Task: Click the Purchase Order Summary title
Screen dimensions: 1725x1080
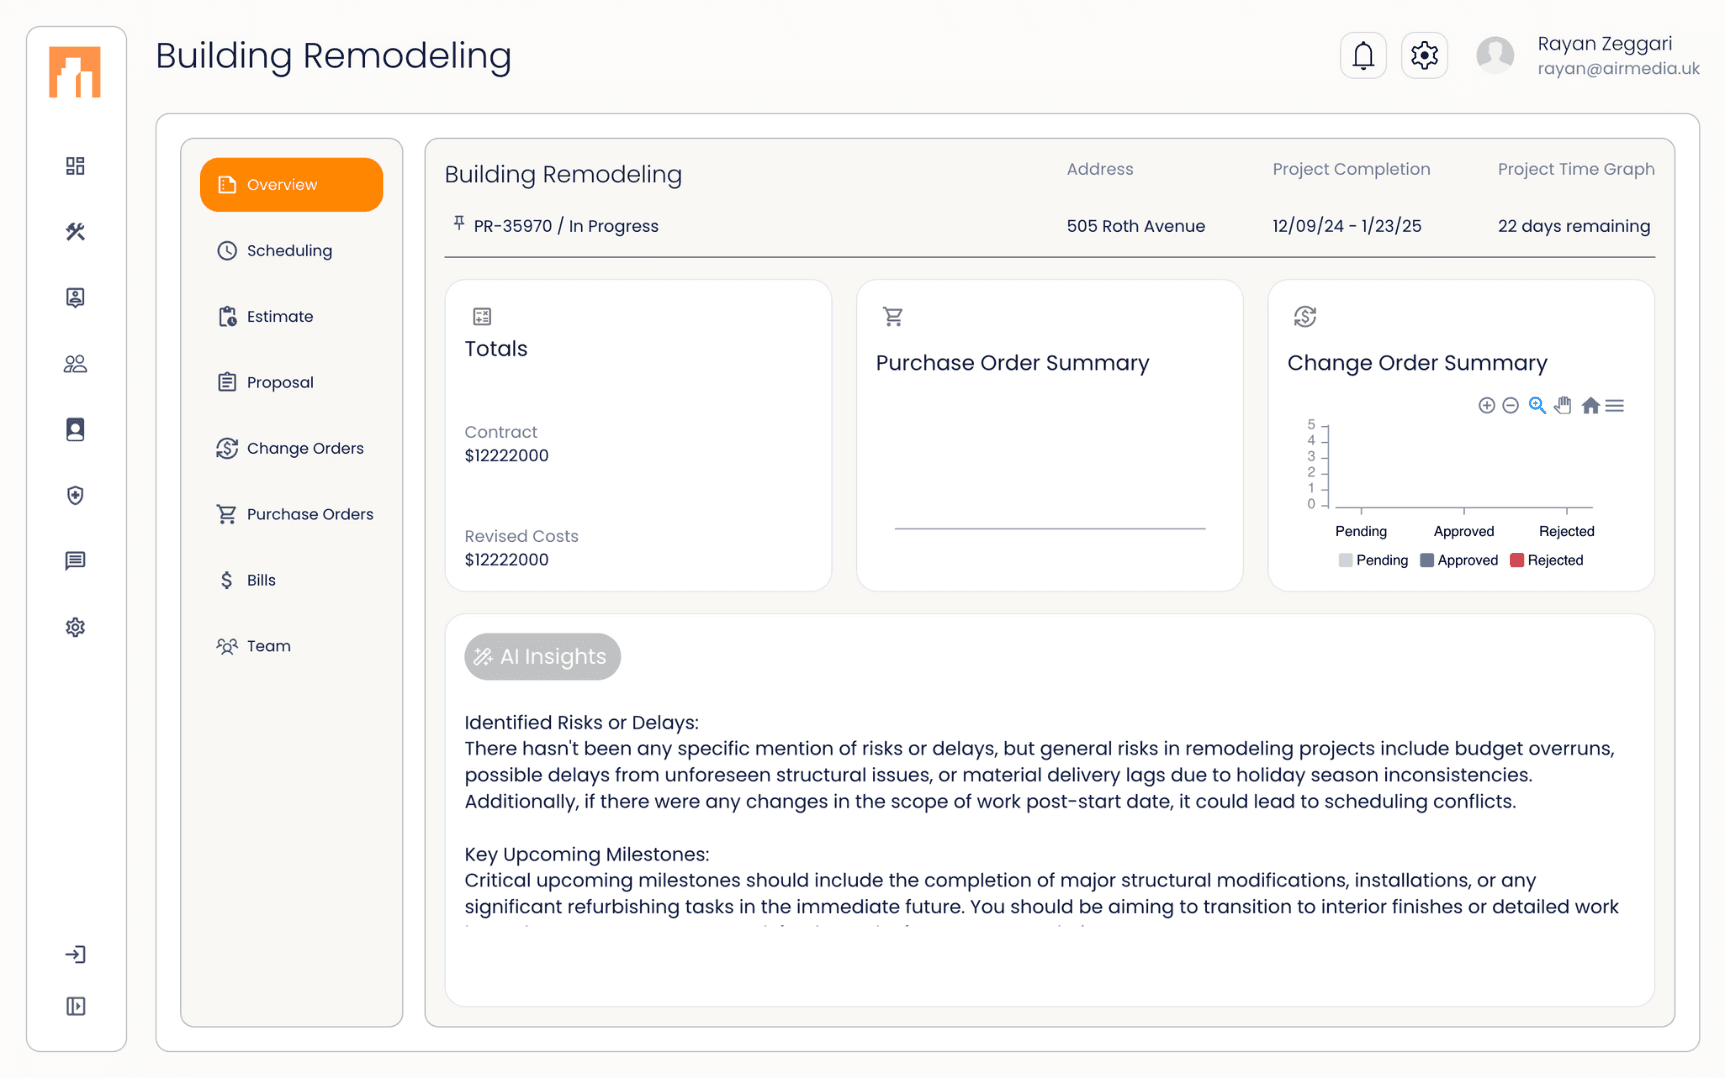Action: click(x=1012, y=363)
